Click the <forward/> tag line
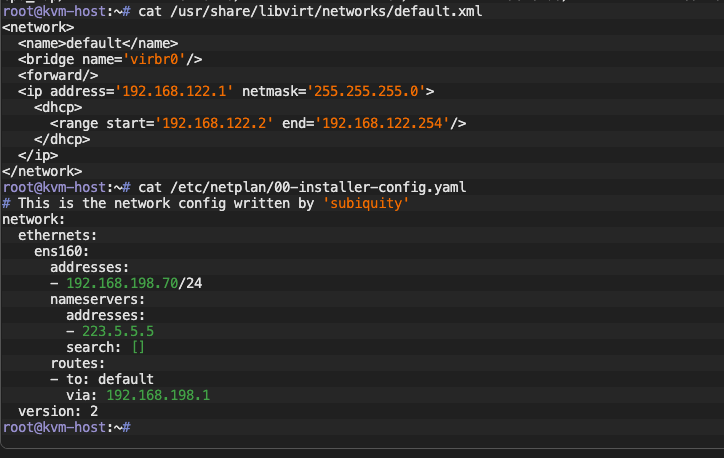724x458 pixels. pyautogui.click(x=58, y=75)
